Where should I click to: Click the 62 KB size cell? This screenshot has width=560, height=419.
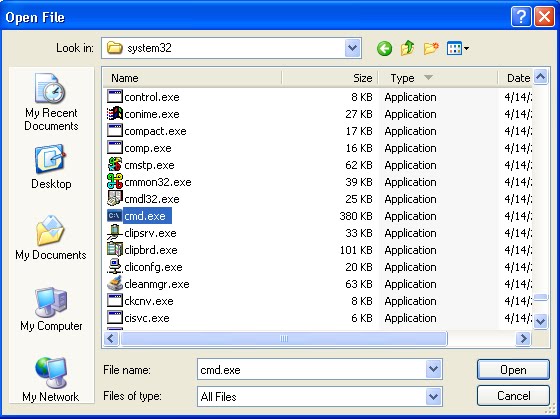359,165
